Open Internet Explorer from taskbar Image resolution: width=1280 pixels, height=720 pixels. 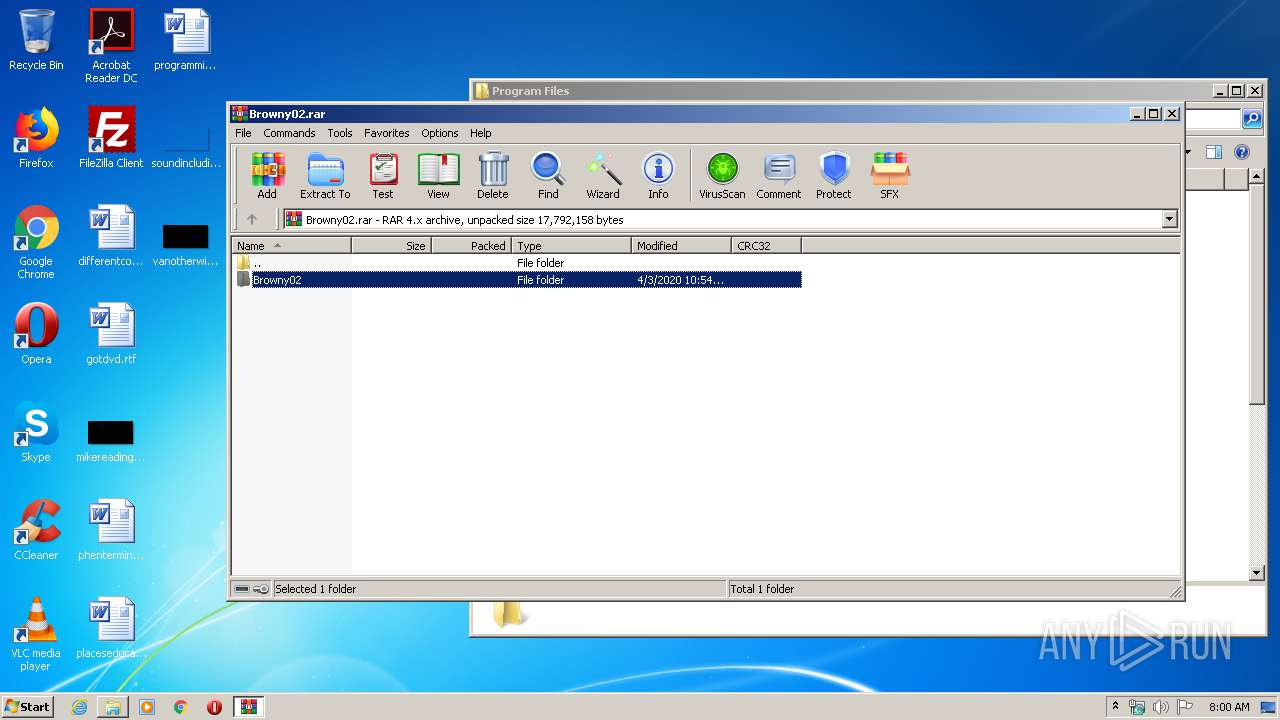point(79,707)
